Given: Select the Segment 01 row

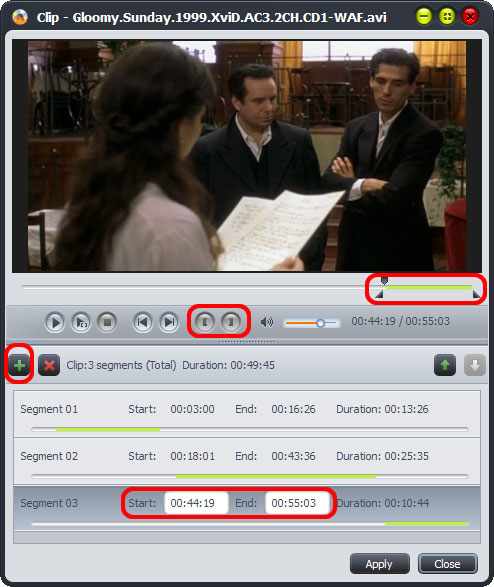Looking at the screenshot, I should 247,414.
